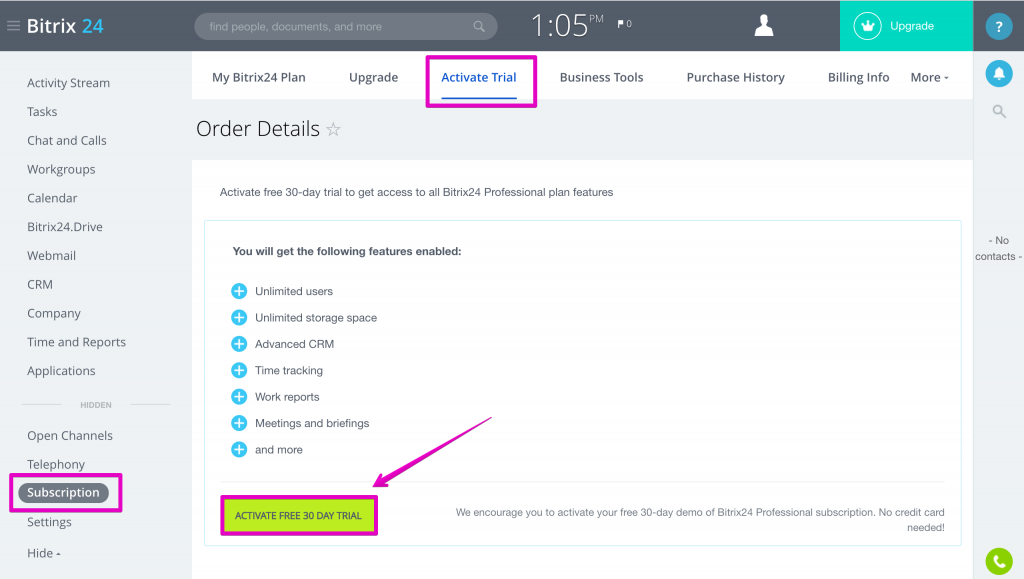This screenshot has width=1024, height=579.
Task: View the Purchase History tab
Action: 735,77
